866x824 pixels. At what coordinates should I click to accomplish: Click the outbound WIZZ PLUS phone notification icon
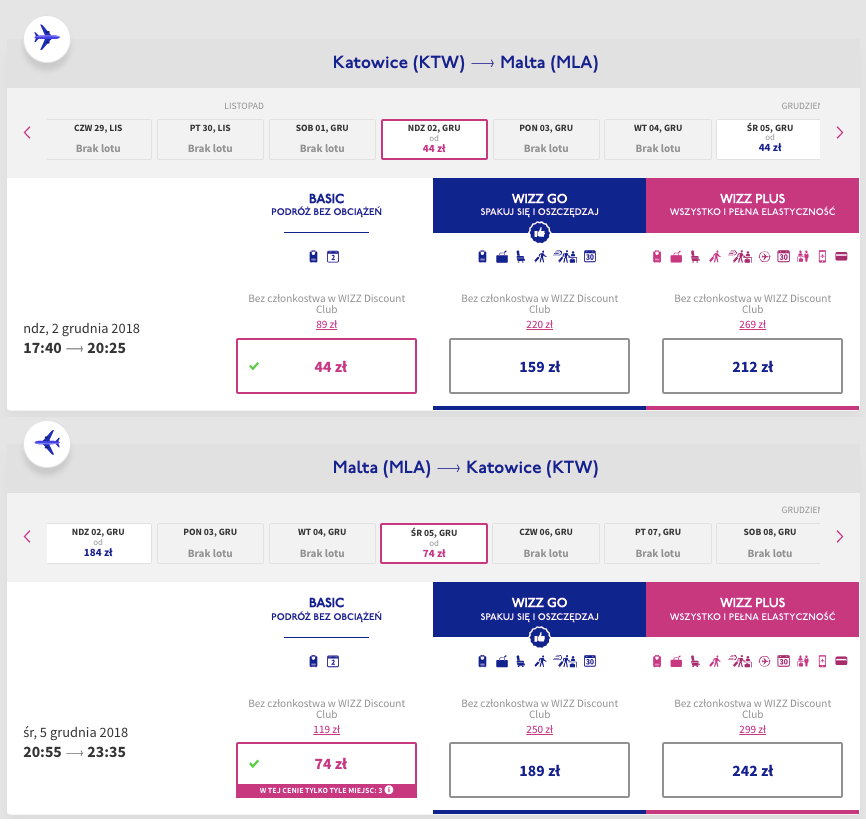822,256
